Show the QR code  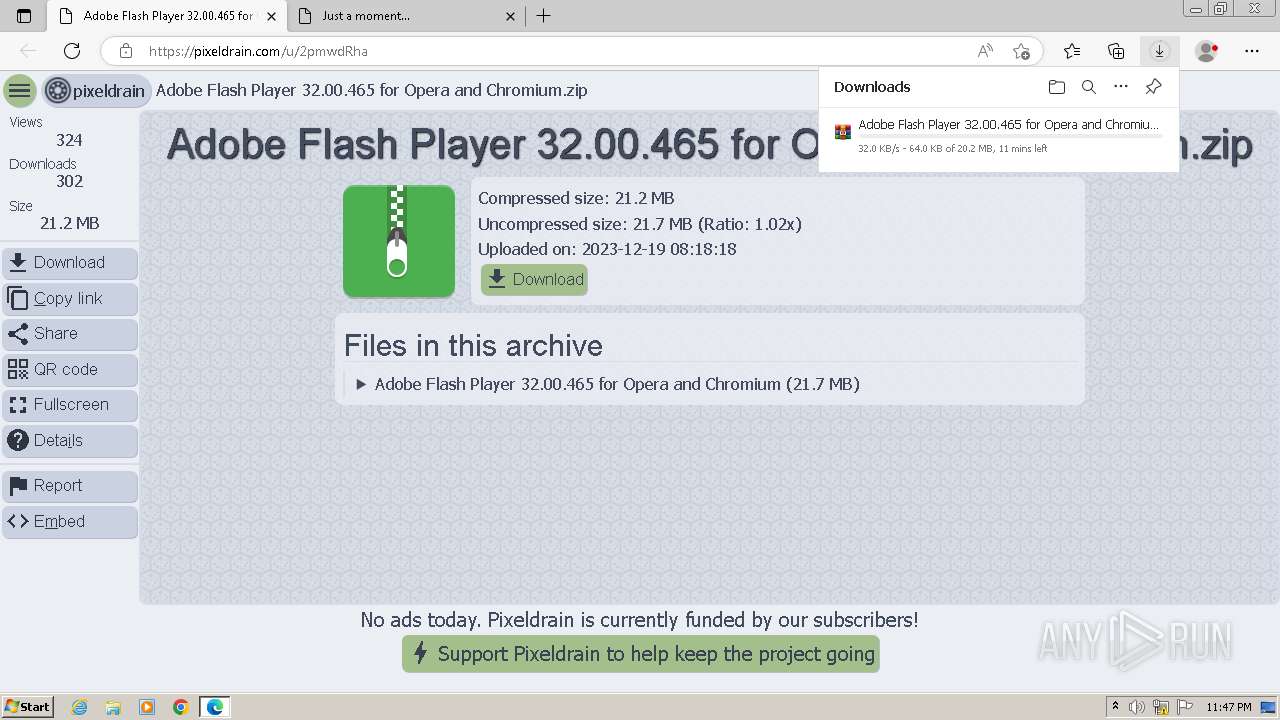(x=70, y=369)
